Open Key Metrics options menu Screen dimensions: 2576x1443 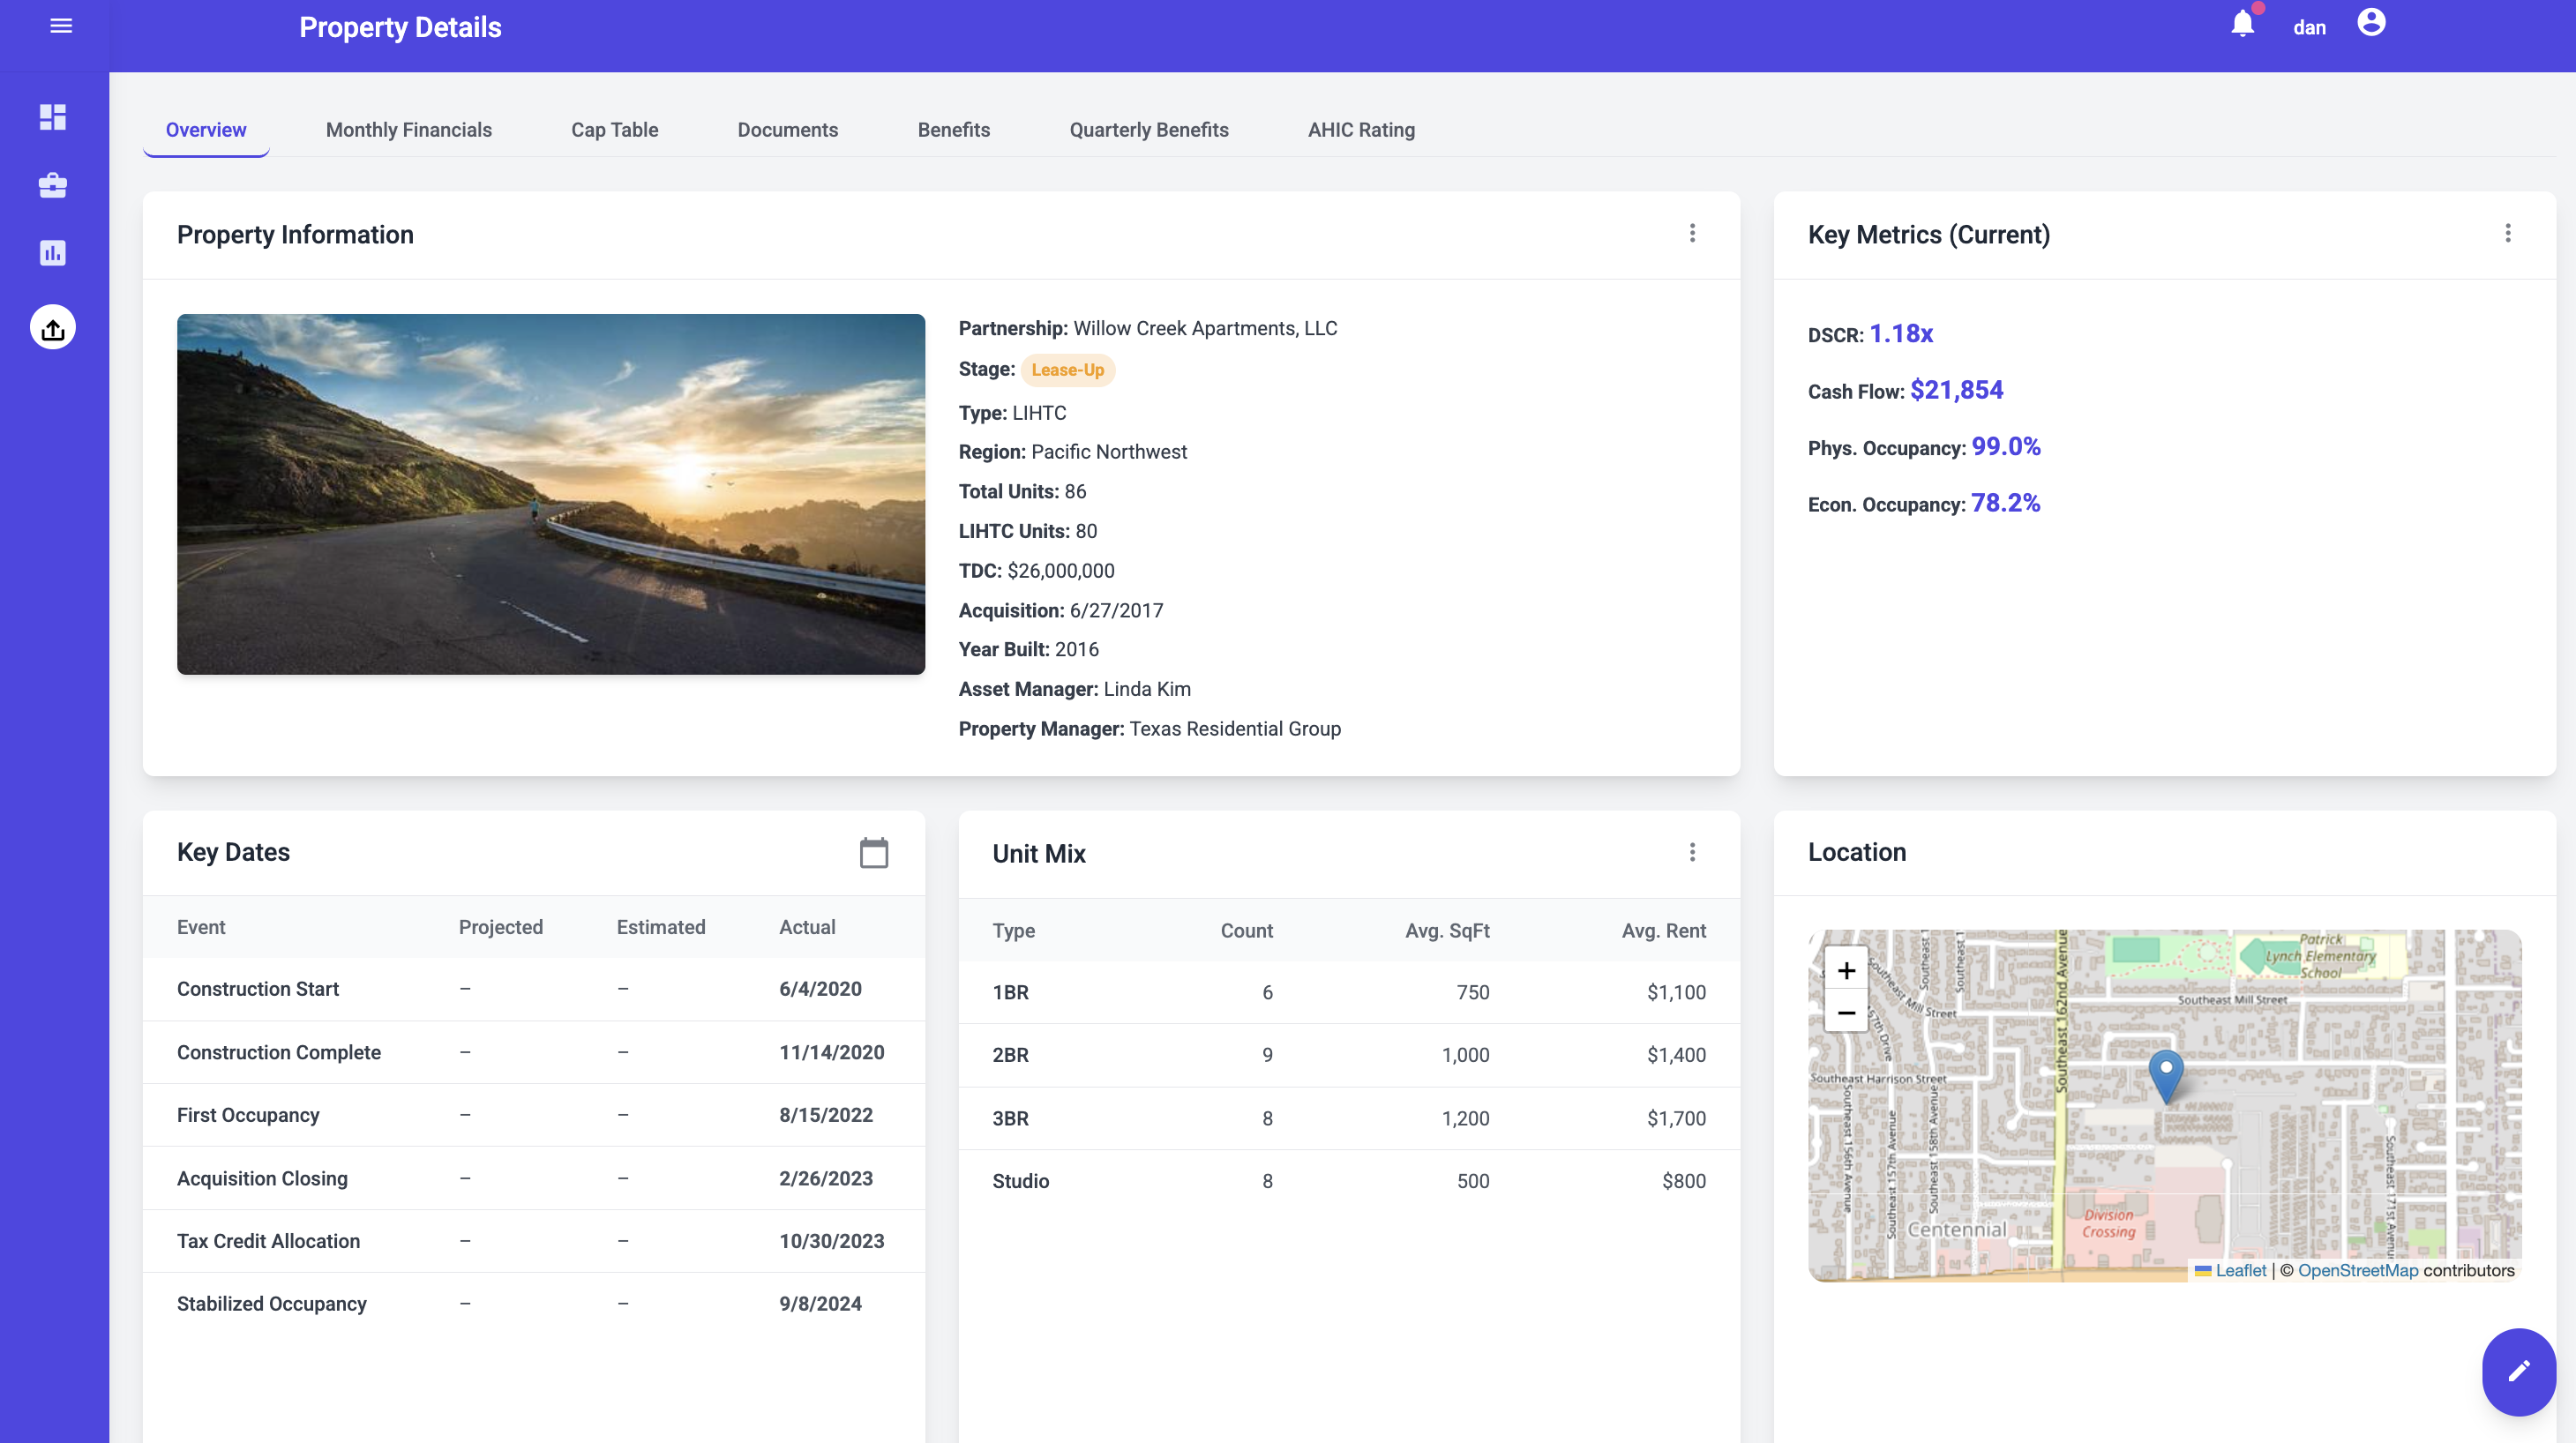point(2507,233)
